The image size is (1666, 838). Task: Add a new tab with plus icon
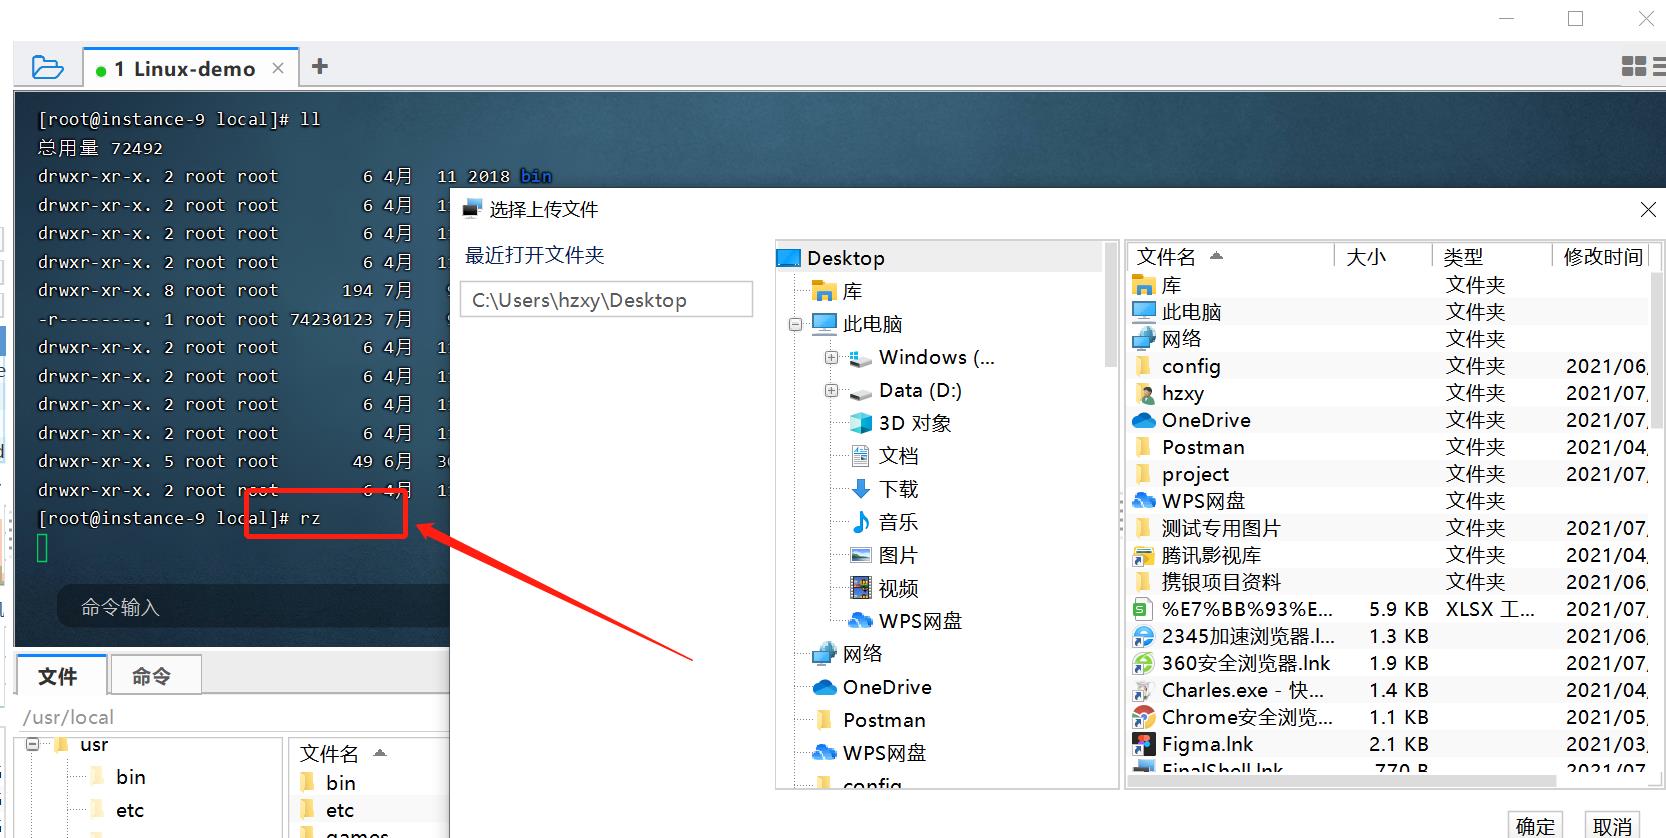(x=320, y=66)
